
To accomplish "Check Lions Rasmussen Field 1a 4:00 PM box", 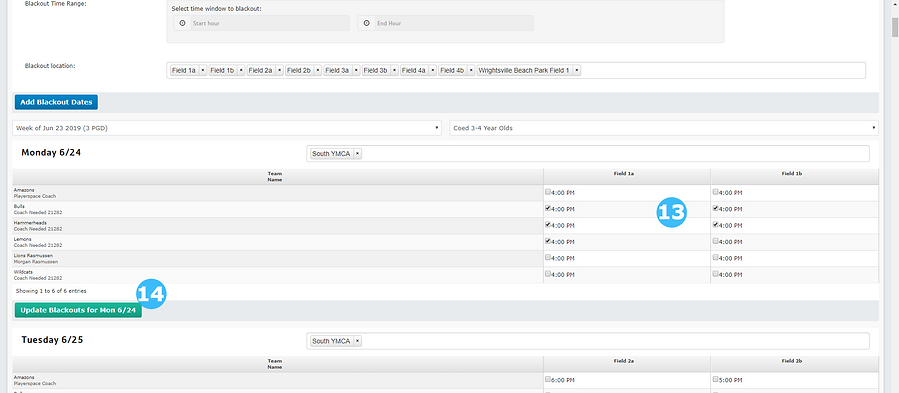I will [x=548, y=258].
